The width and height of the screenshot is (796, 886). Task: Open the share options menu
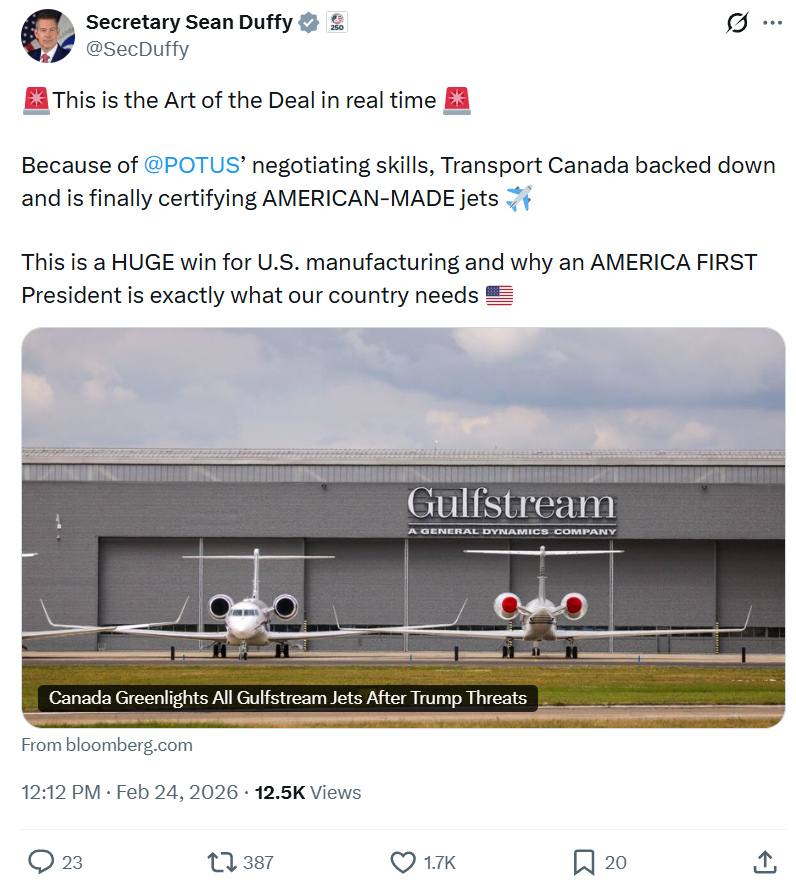[764, 861]
